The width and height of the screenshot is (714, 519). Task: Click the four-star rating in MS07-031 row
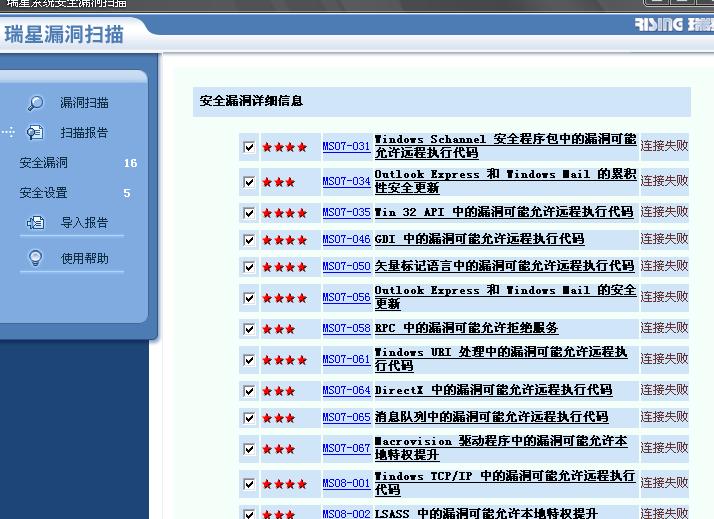point(285,147)
